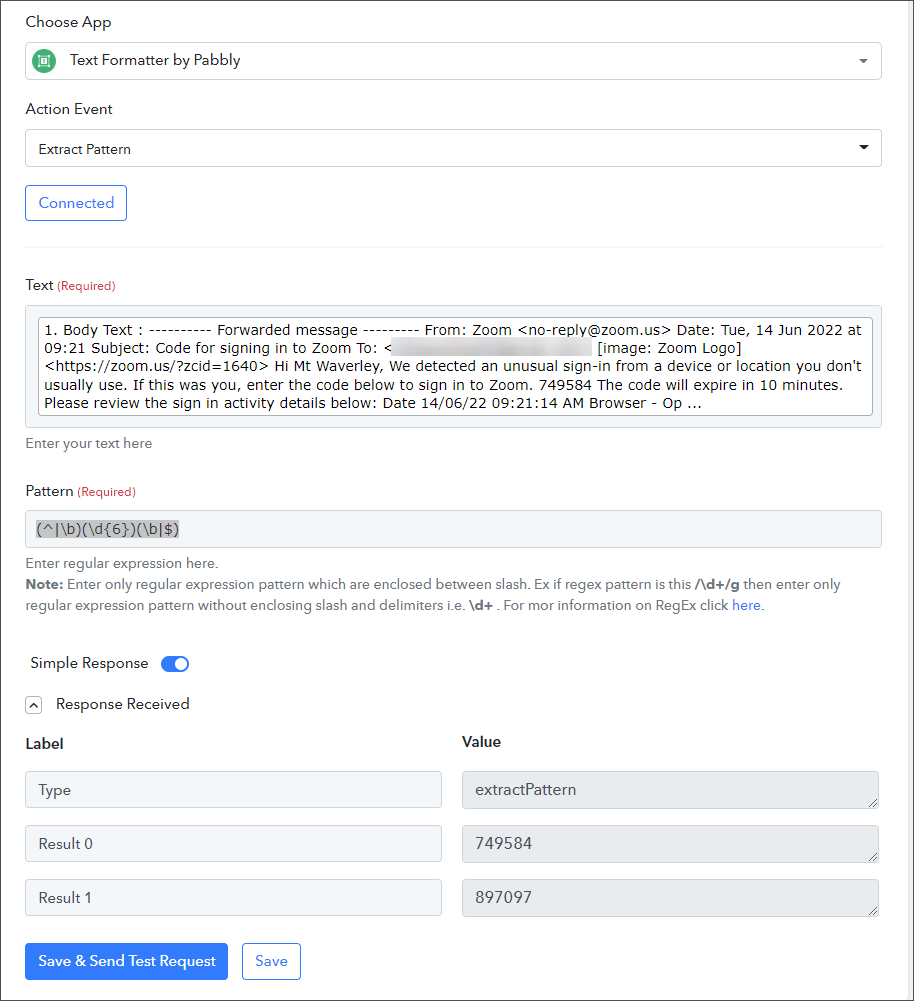Viewport: 914px width, 1001px height.
Task: Click the 749584 value box
Action: tap(670, 843)
